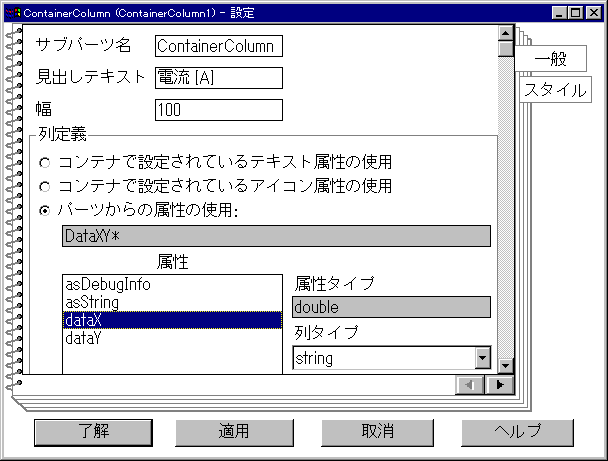Click the 幅 input field with 100

point(219,110)
